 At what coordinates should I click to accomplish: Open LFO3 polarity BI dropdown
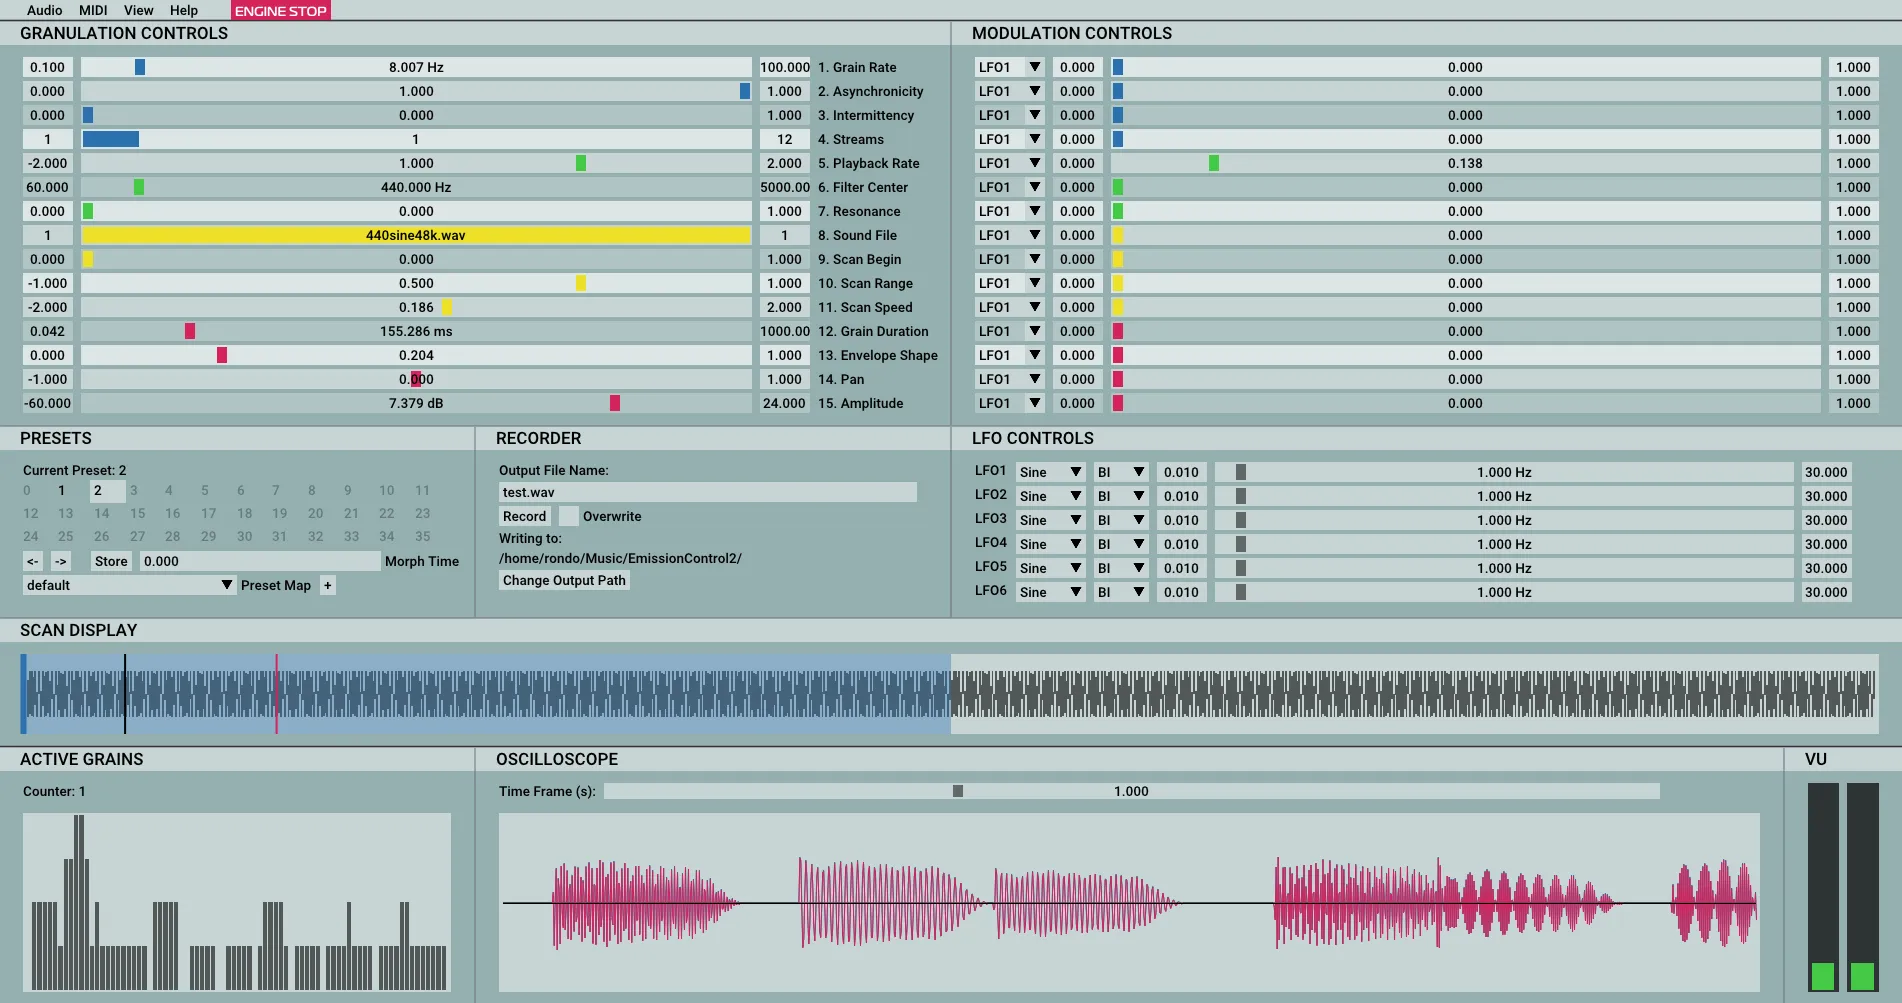(1120, 520)
